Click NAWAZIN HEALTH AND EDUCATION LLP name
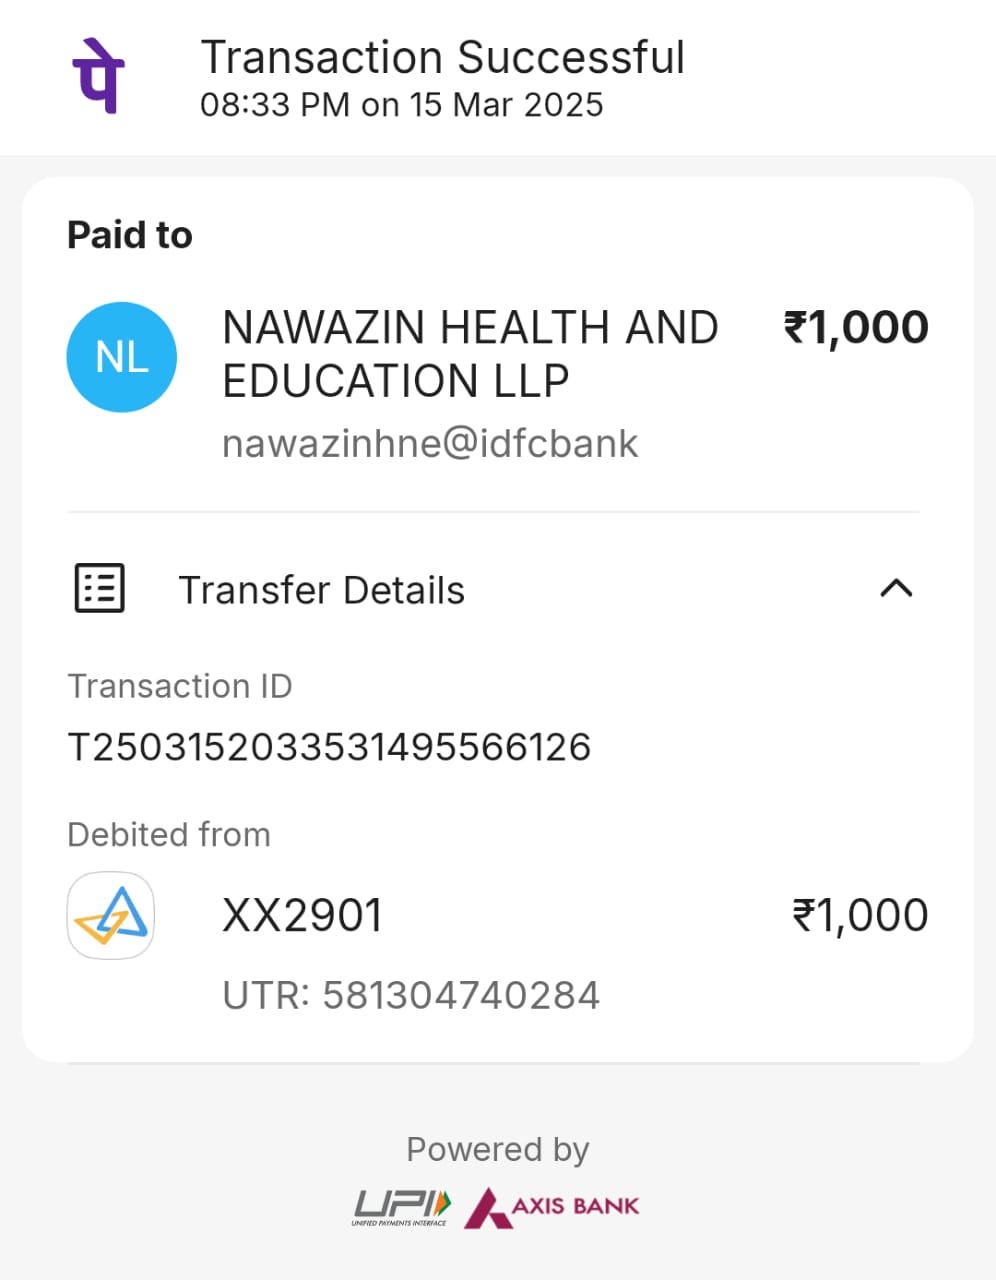 coord(470,354)
